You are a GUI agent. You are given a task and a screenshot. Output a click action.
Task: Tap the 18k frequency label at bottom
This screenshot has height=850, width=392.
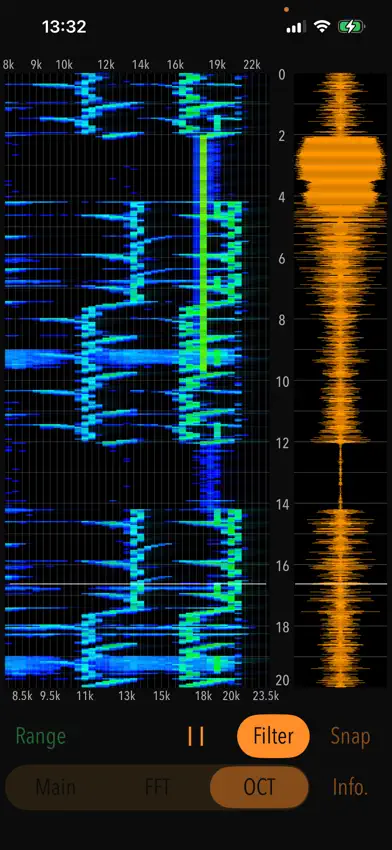pyautogui.click(x=203, y=696)
